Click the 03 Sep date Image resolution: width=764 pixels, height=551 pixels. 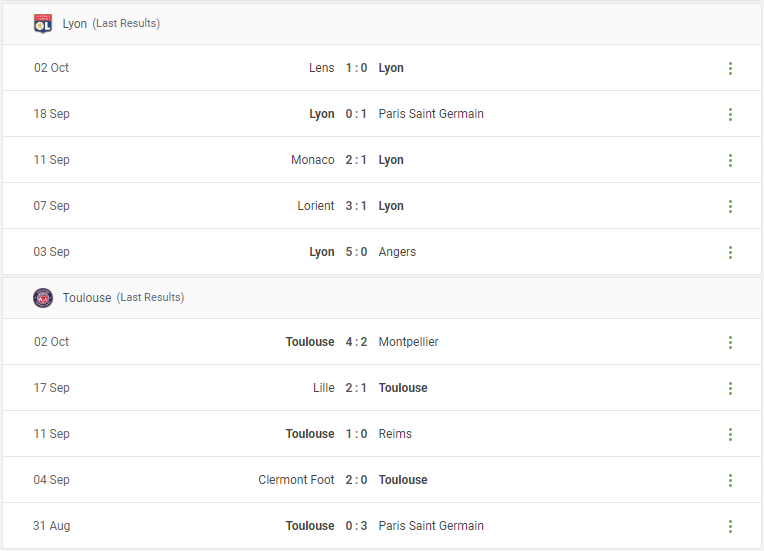51,252
